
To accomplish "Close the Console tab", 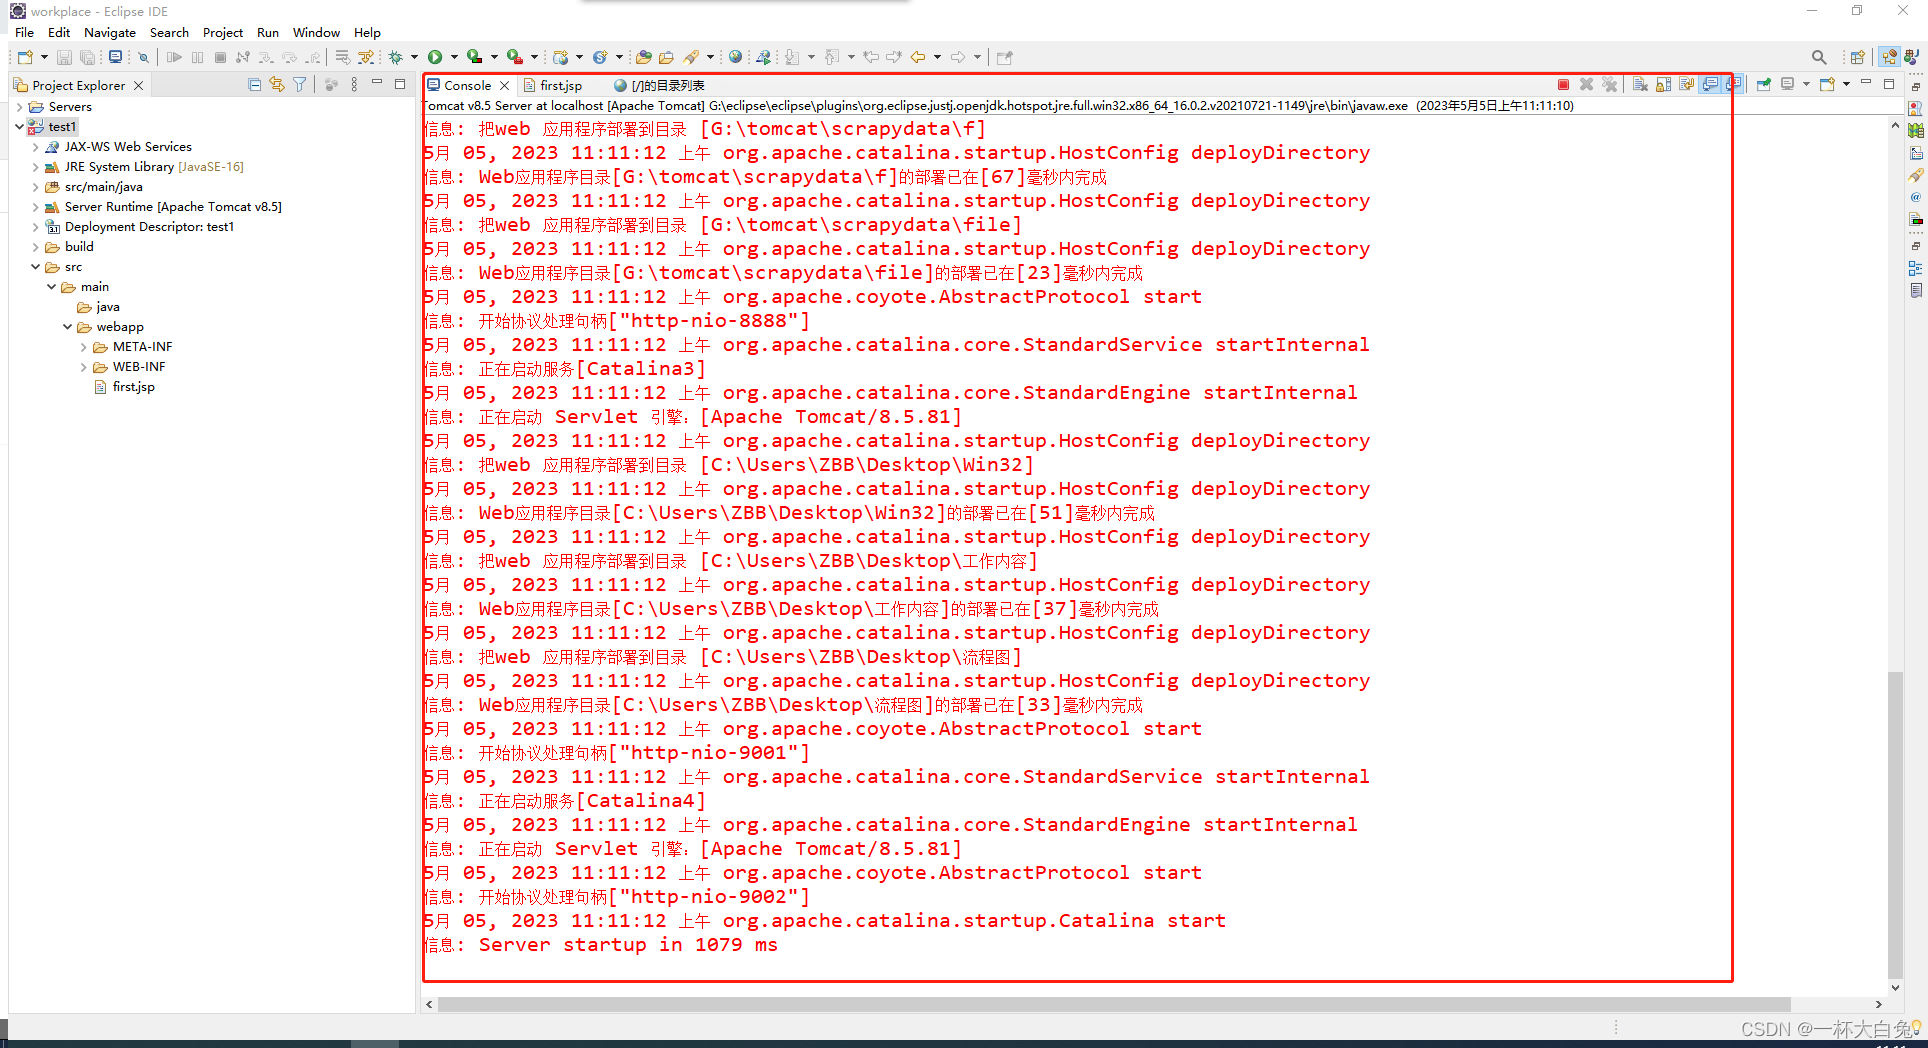I will [504, 86].
